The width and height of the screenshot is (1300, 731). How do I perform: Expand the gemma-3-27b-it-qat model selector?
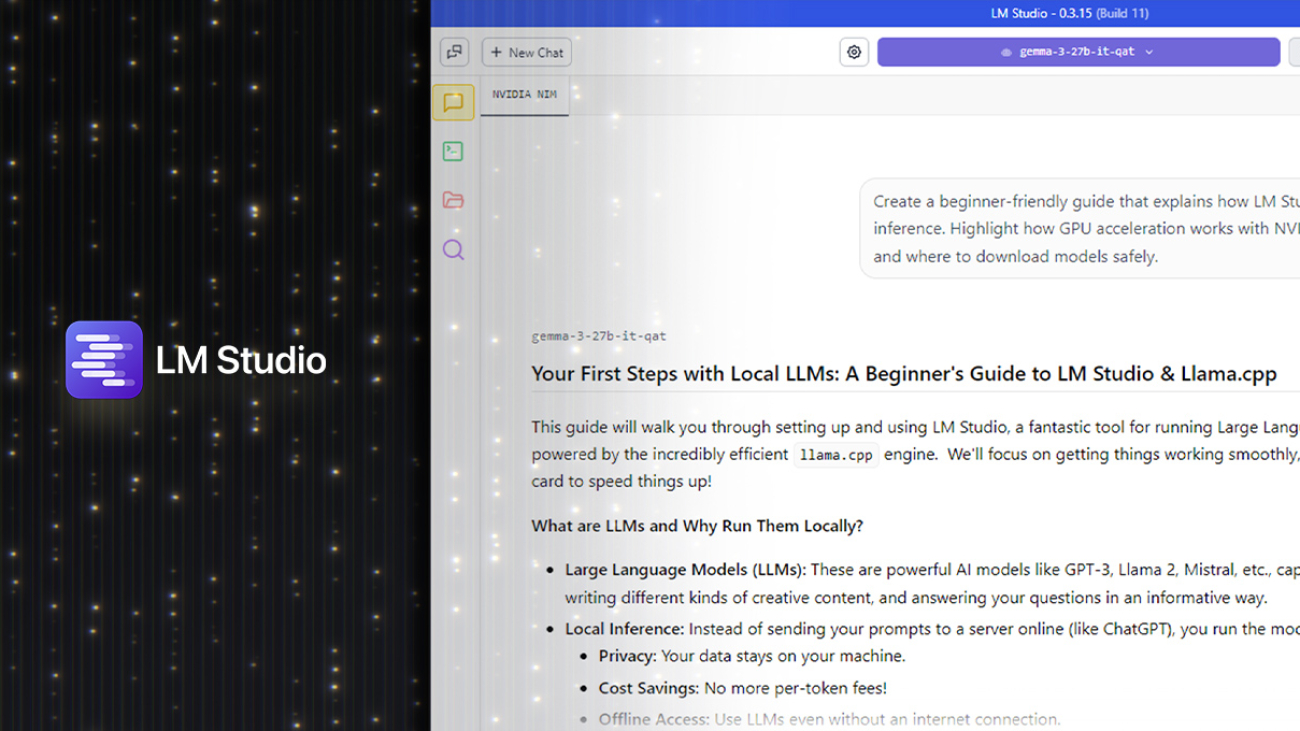[x=1078, y=52]
